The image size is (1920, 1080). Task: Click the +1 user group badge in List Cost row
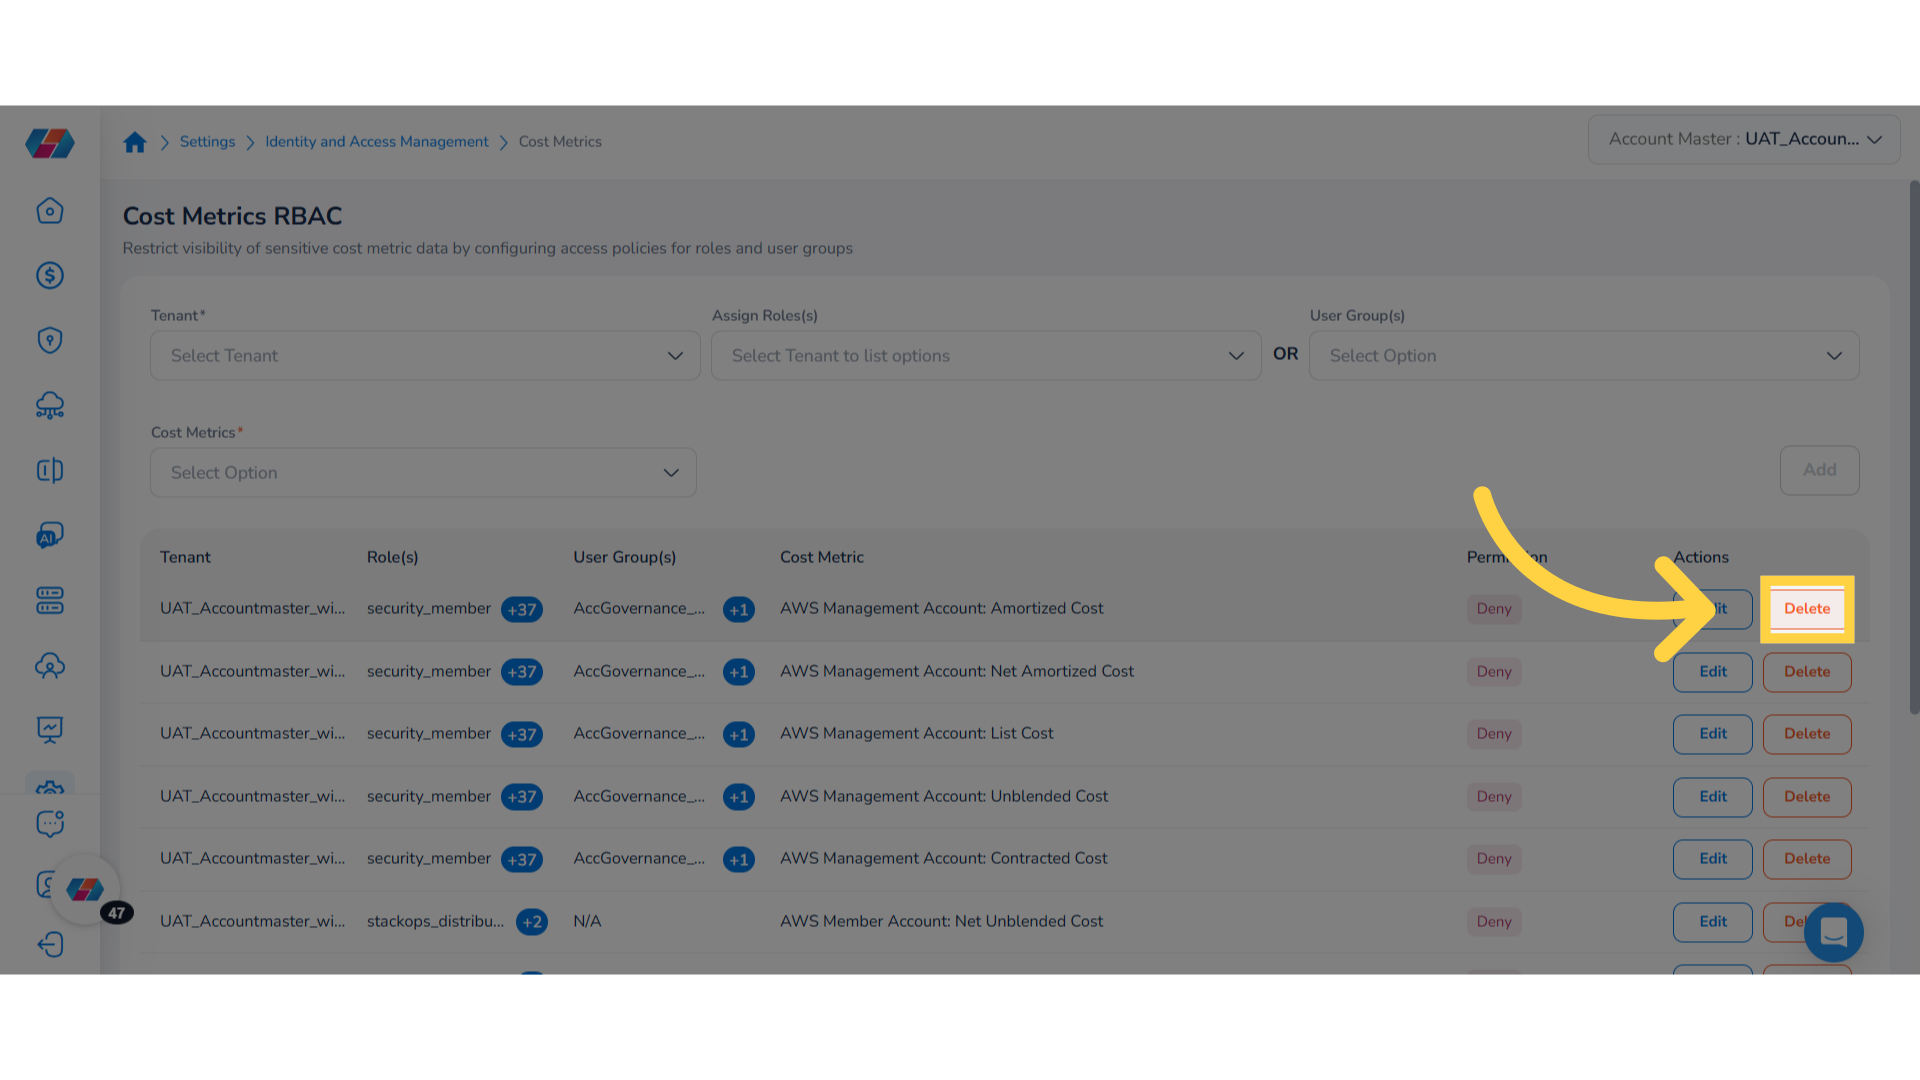click(739, 735)
